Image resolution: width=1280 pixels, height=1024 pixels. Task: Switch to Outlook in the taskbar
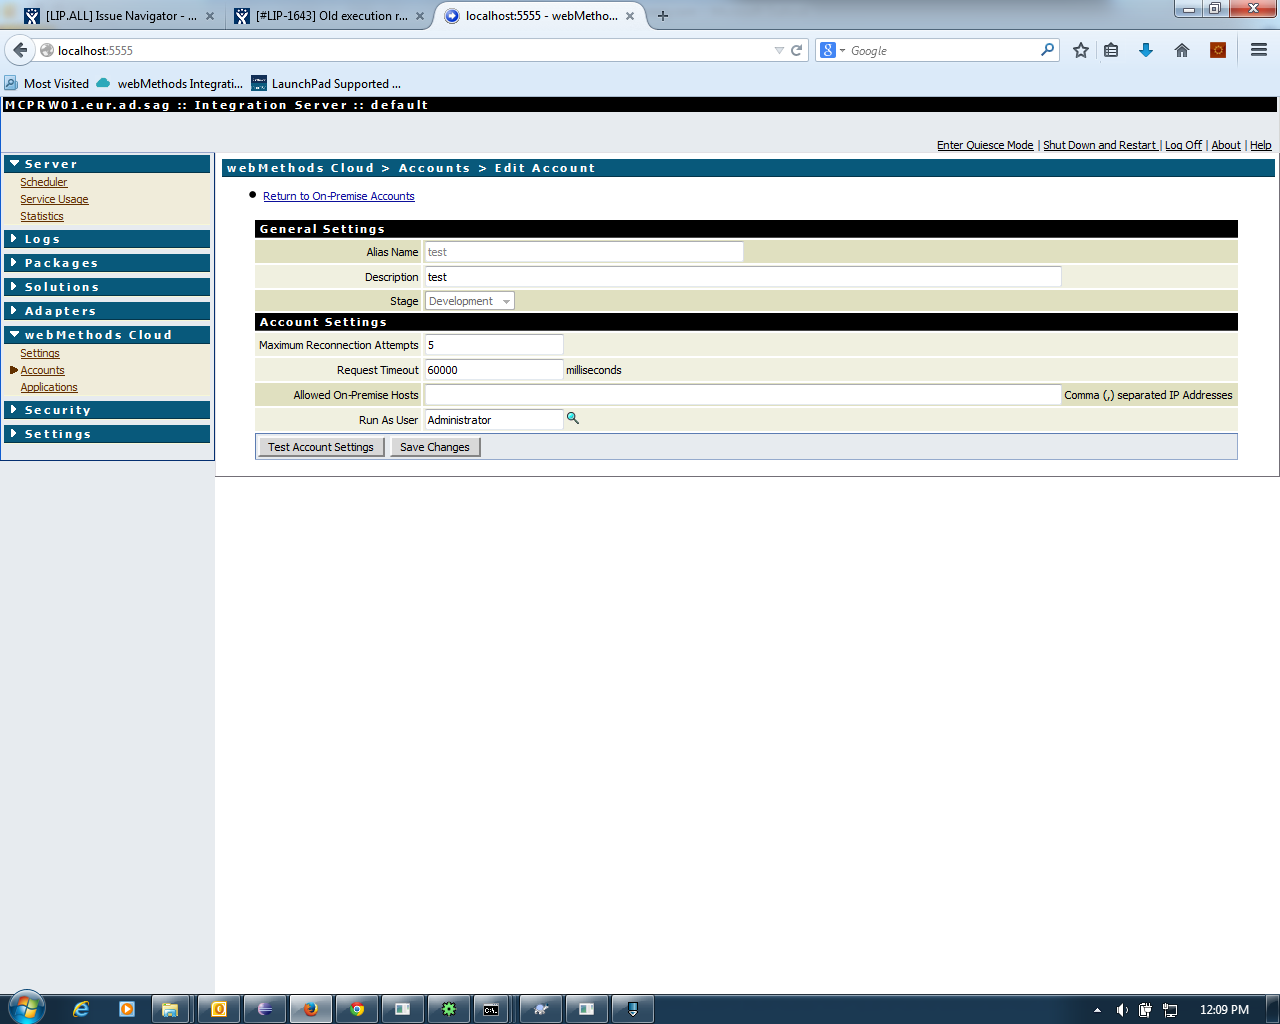click(x=219, y=1009)
